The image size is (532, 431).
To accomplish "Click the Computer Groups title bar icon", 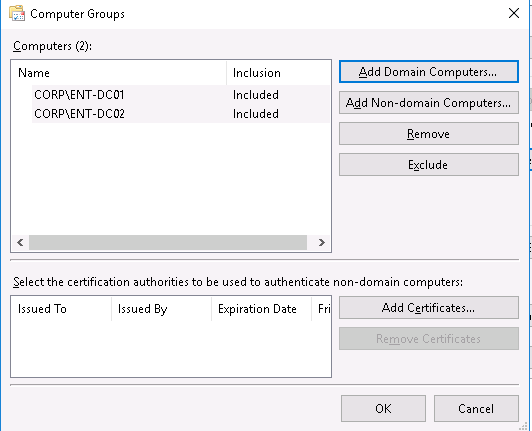I will 17,14.
